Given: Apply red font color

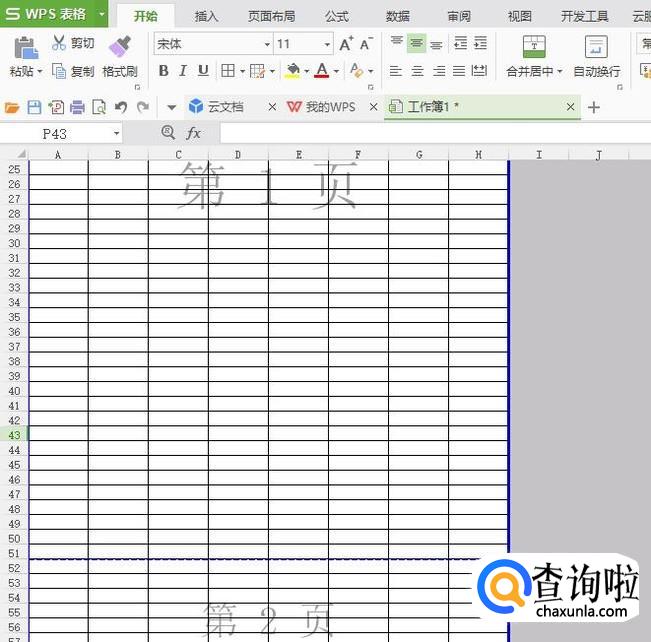Looking at the screenshot, I should 322,71.
